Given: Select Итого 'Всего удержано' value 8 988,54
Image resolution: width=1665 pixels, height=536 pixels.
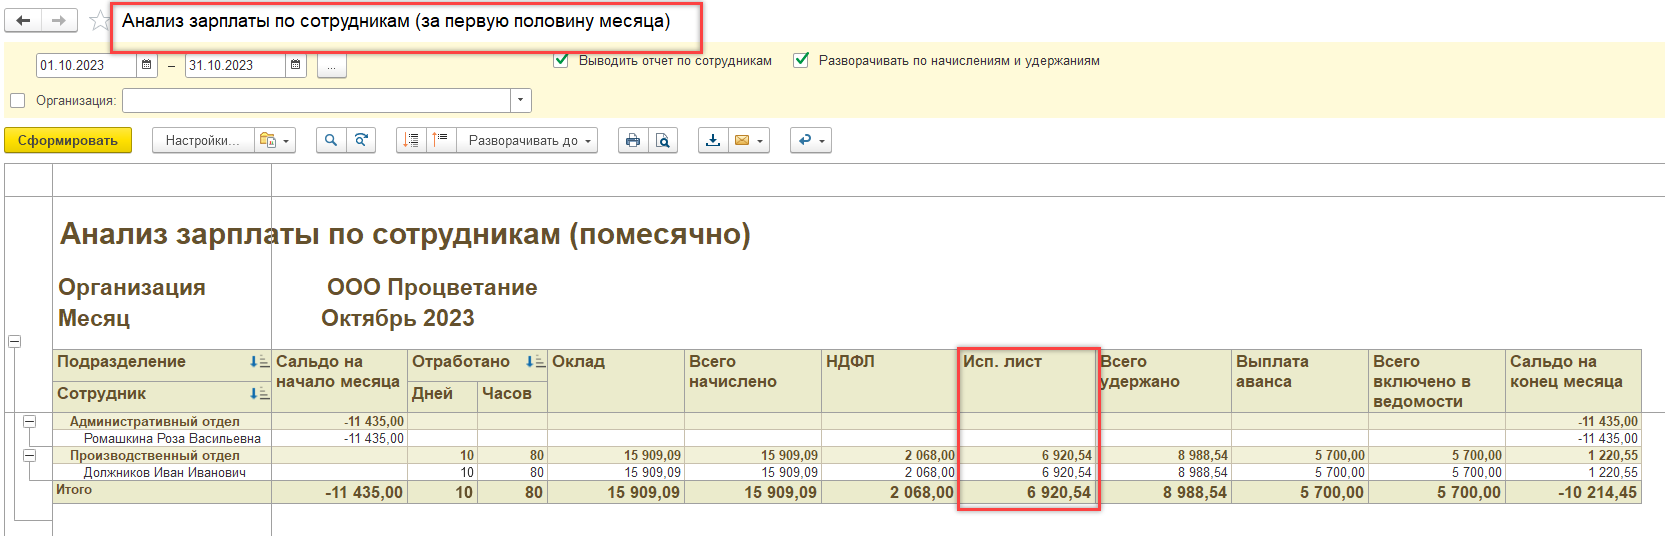Looking at the screenshot, I should tap(1164, 492).
